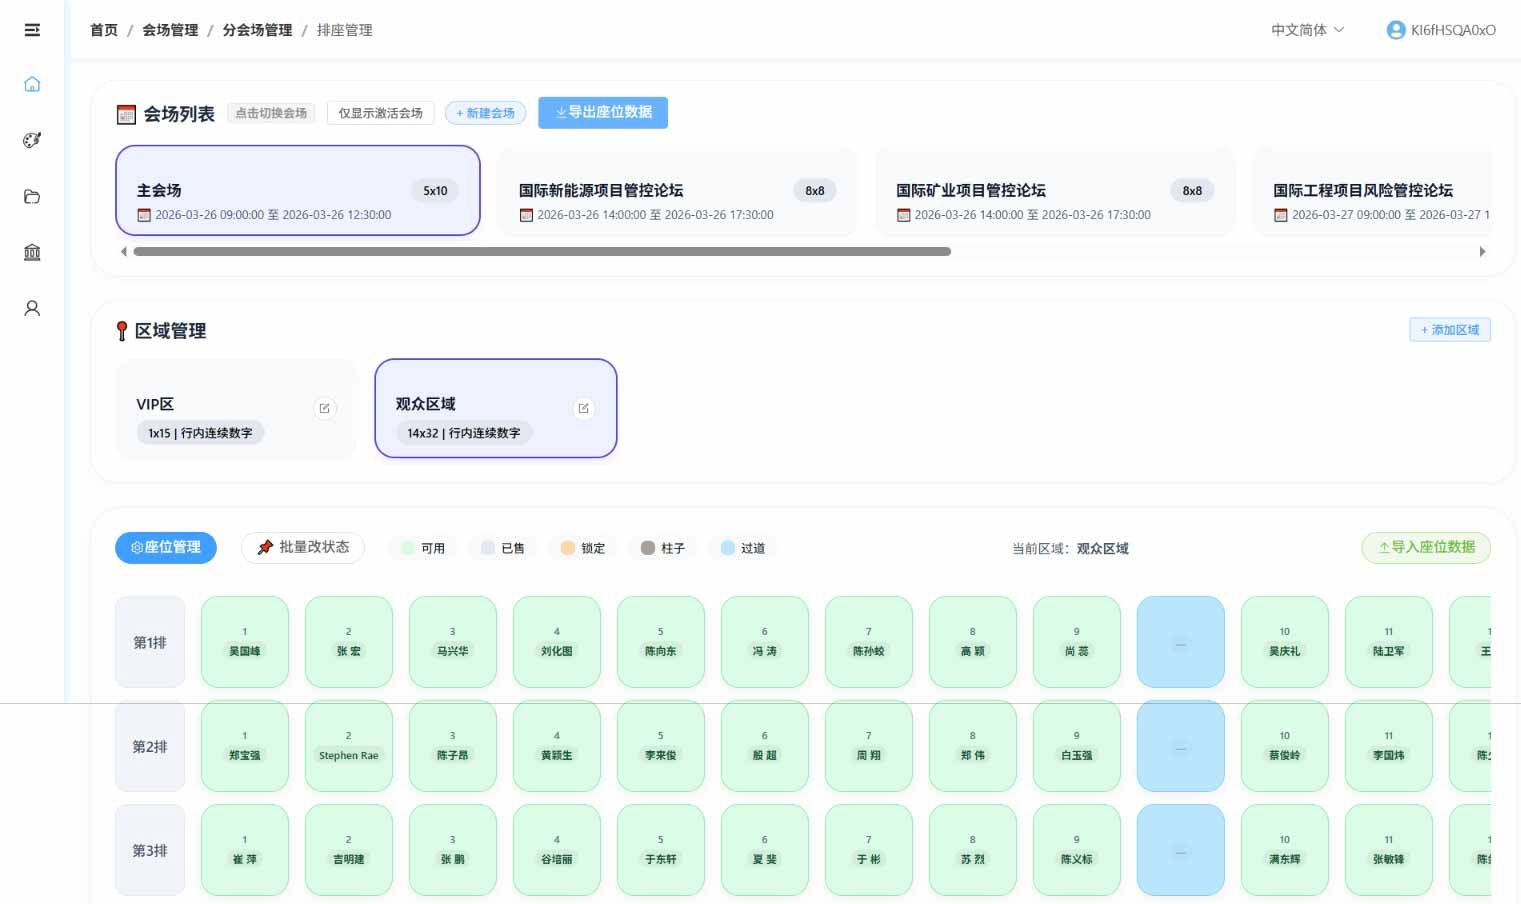The height and width of the screenshot is (904, 1521).
Task: Select the 第2排 row header
Action: click(150, 746)
